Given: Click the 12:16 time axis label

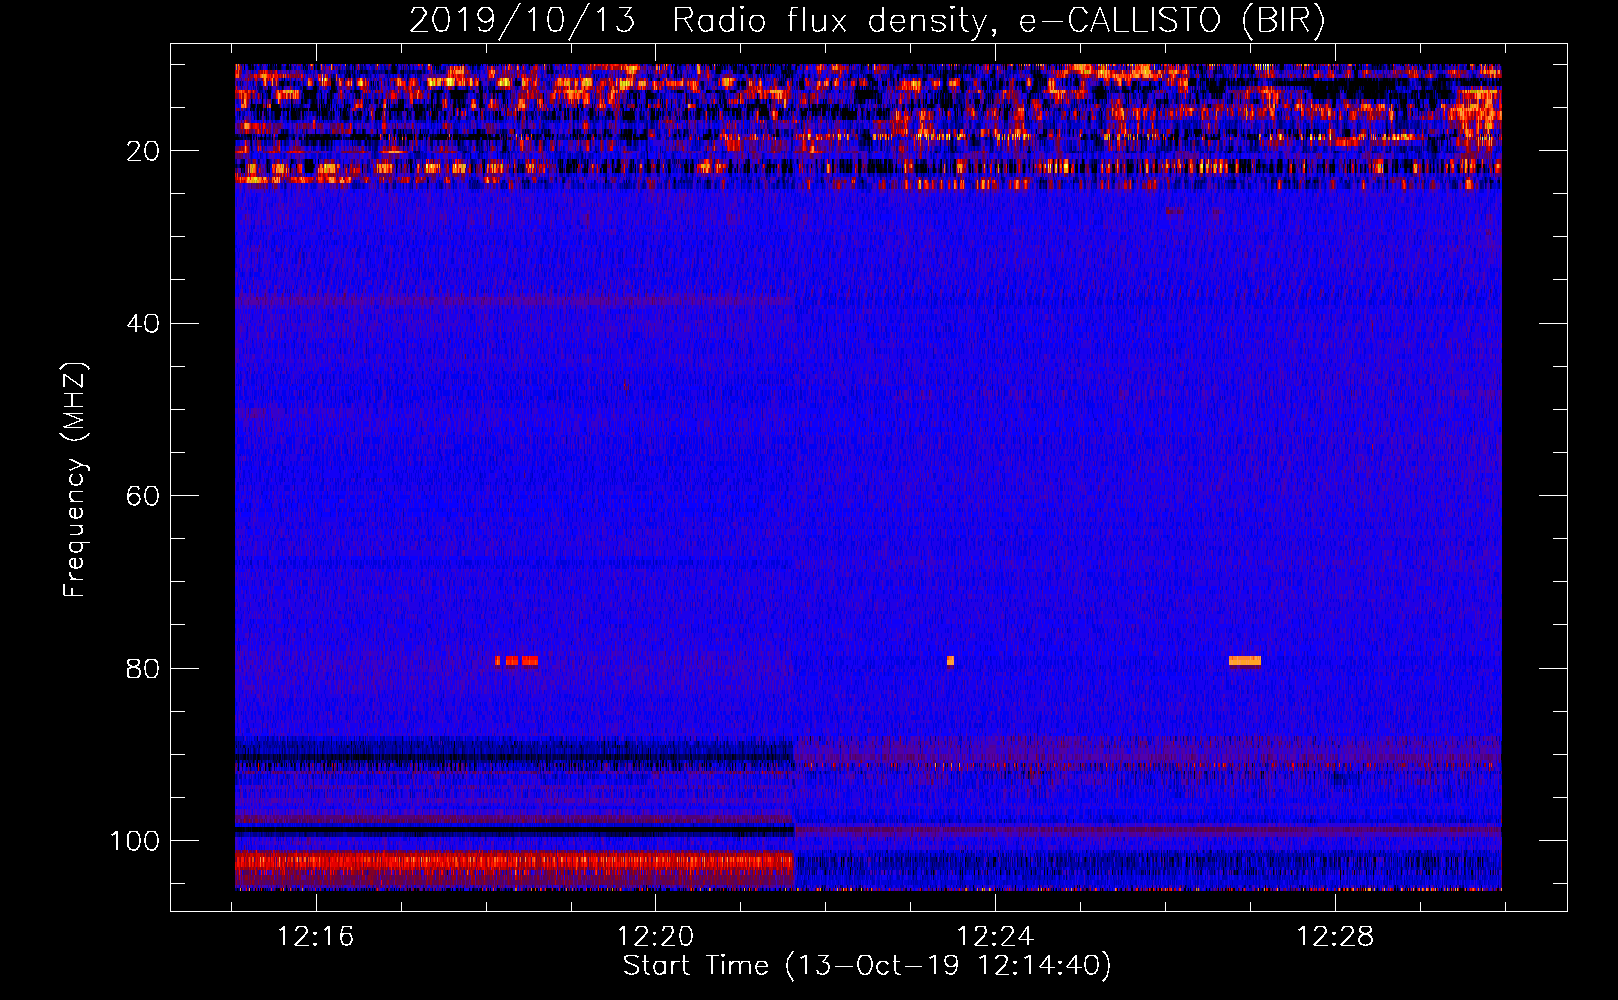Looking at the screenshot, I should coord(316,937).
